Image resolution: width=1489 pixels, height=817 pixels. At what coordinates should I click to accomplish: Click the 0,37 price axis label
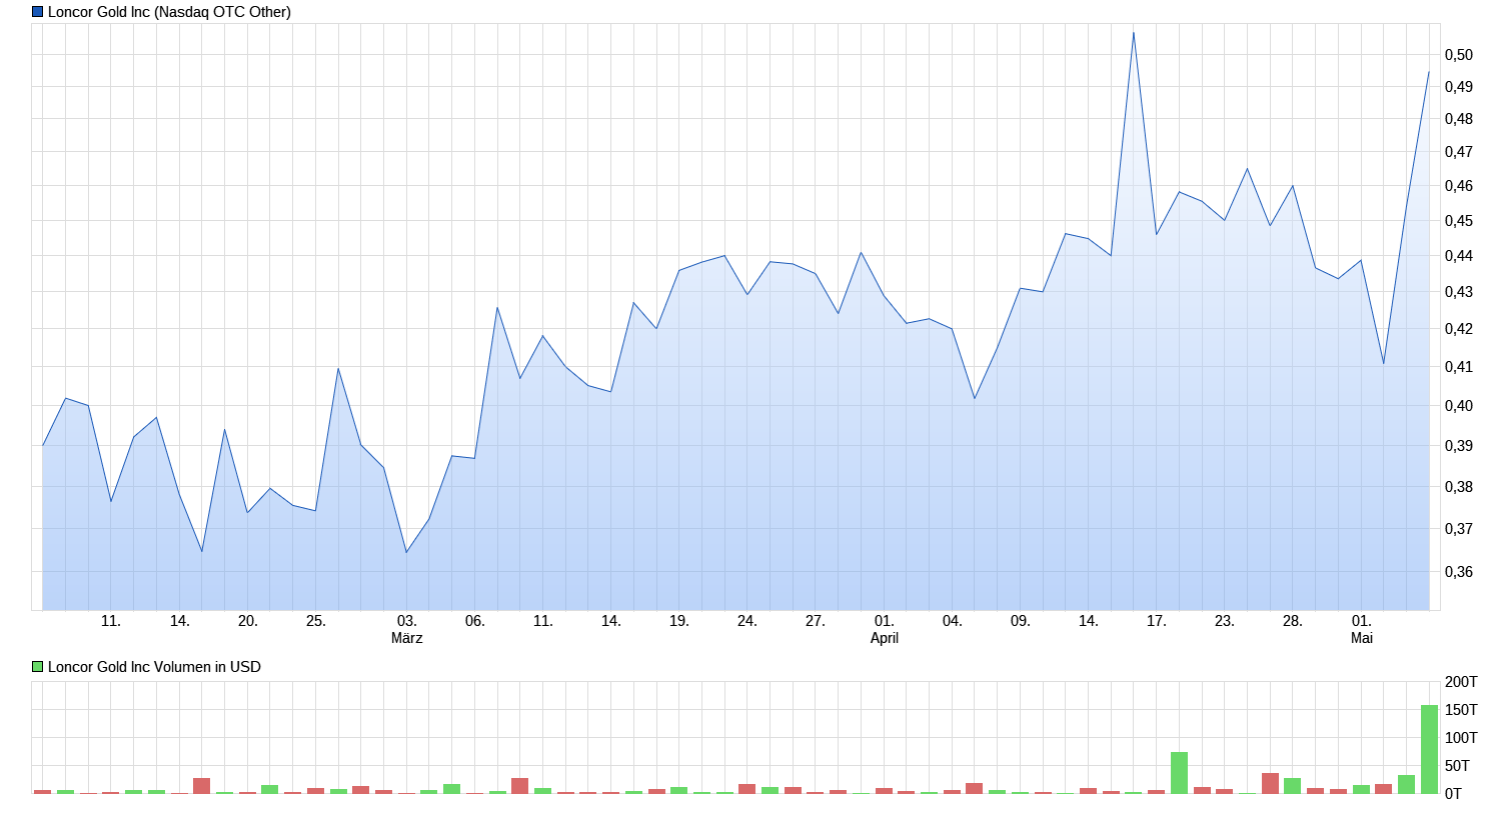point(1459,529)
